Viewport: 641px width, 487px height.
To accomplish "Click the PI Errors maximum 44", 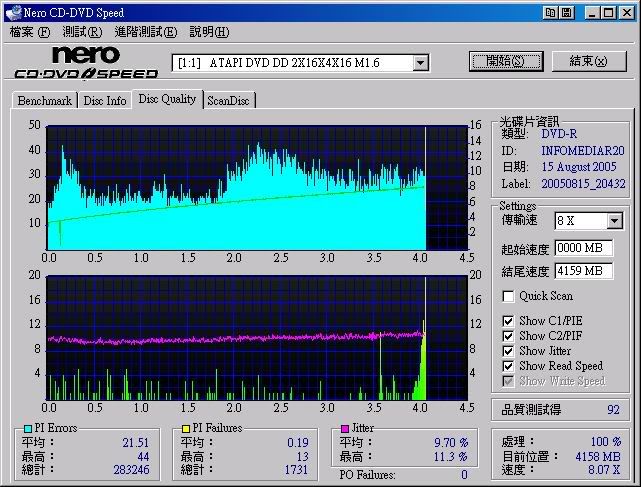I will [x=143, y=457].
